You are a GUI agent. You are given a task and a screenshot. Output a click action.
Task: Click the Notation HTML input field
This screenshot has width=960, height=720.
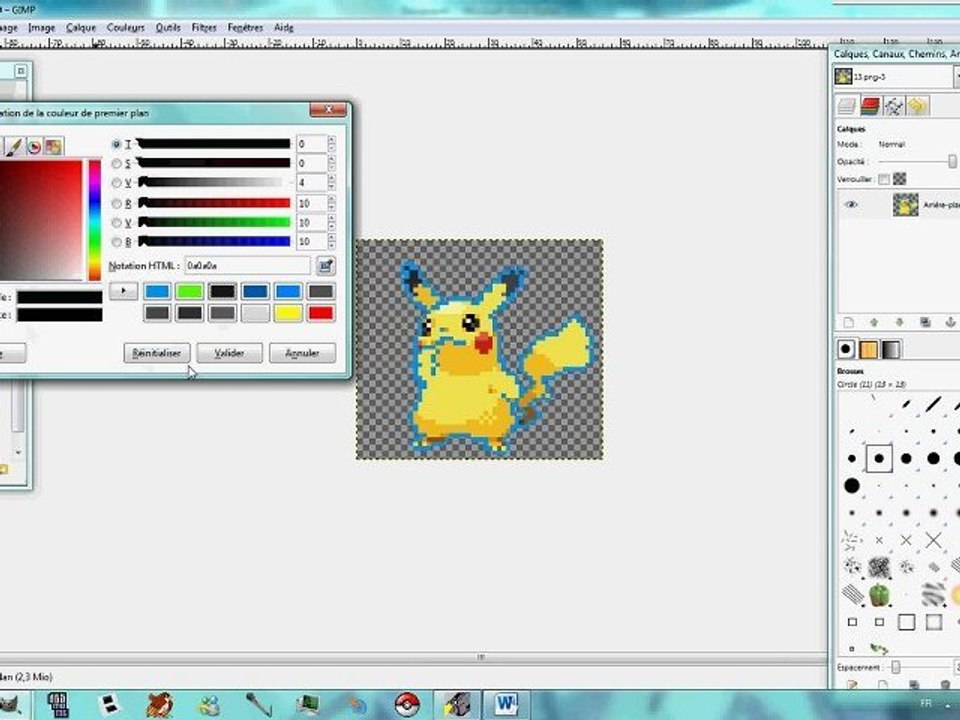(247, 266)
